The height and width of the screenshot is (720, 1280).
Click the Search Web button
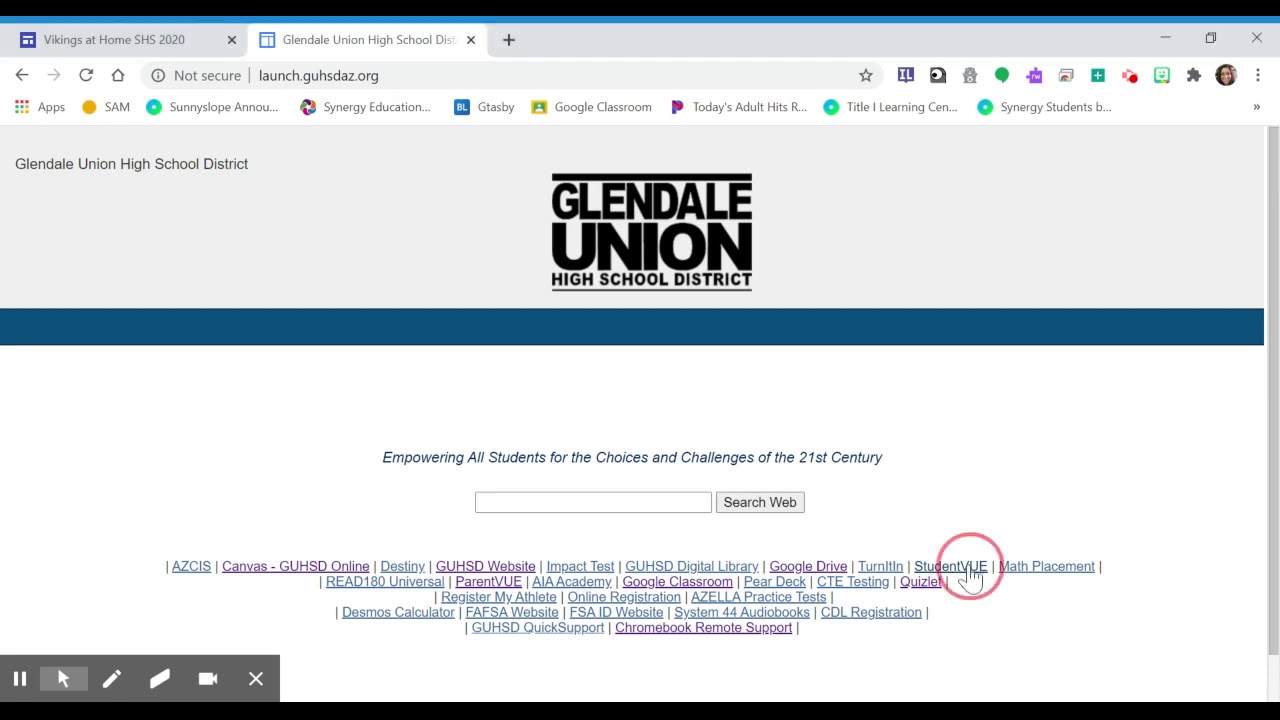[760, 502]
